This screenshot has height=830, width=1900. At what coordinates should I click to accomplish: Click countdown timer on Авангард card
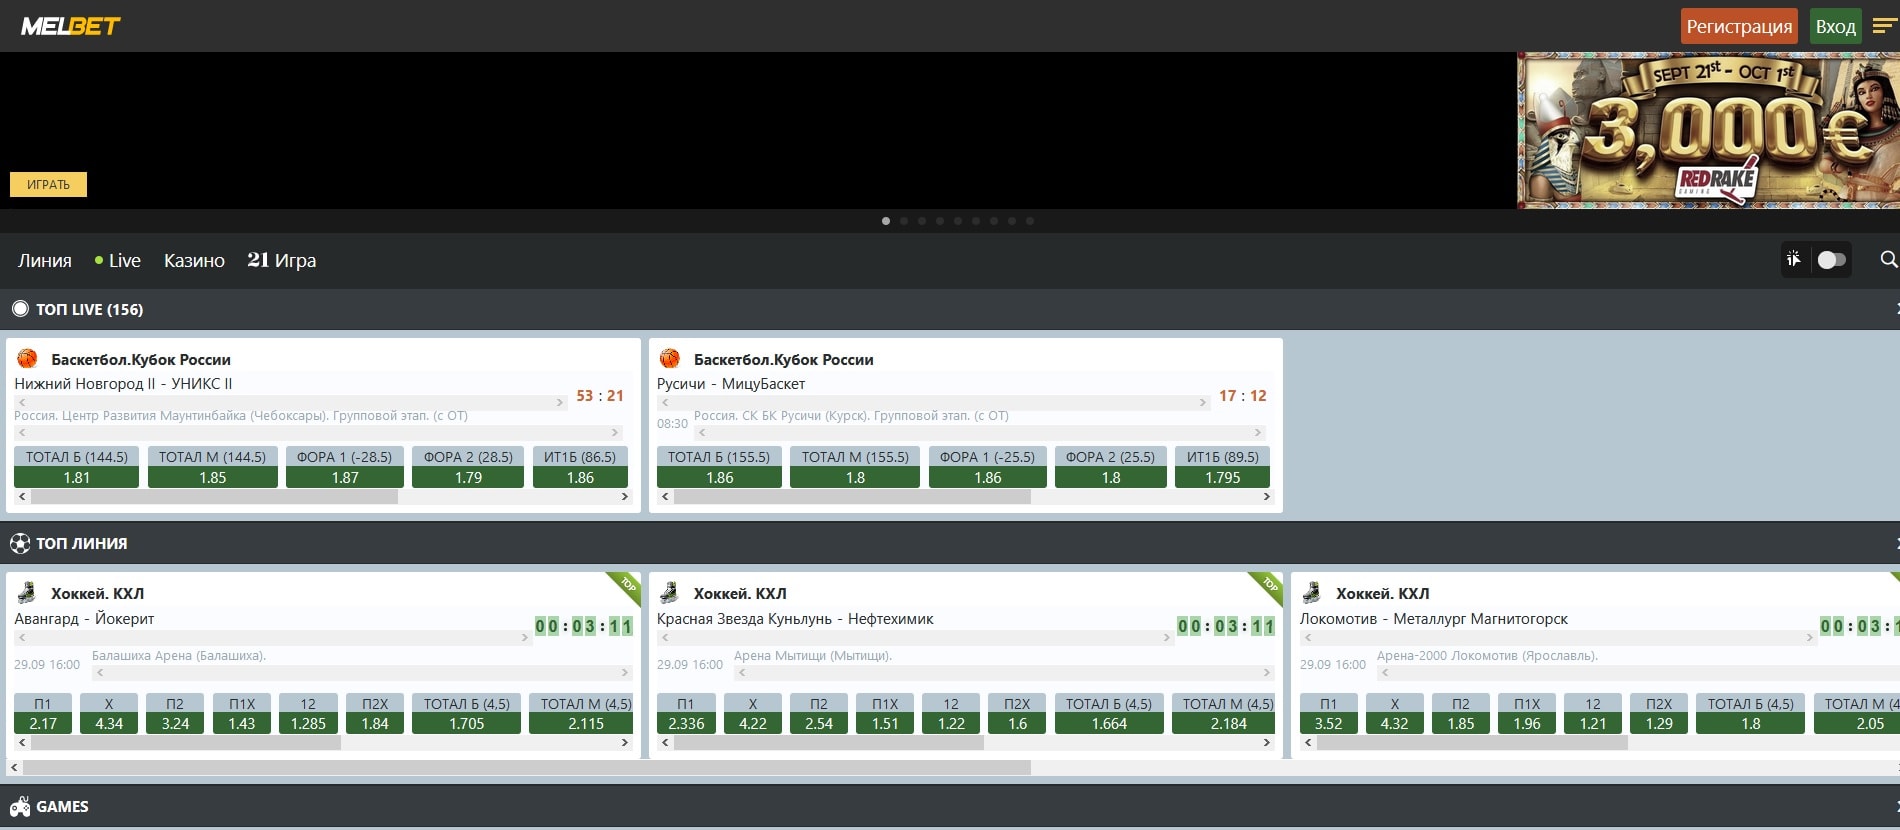click(584, 627)
